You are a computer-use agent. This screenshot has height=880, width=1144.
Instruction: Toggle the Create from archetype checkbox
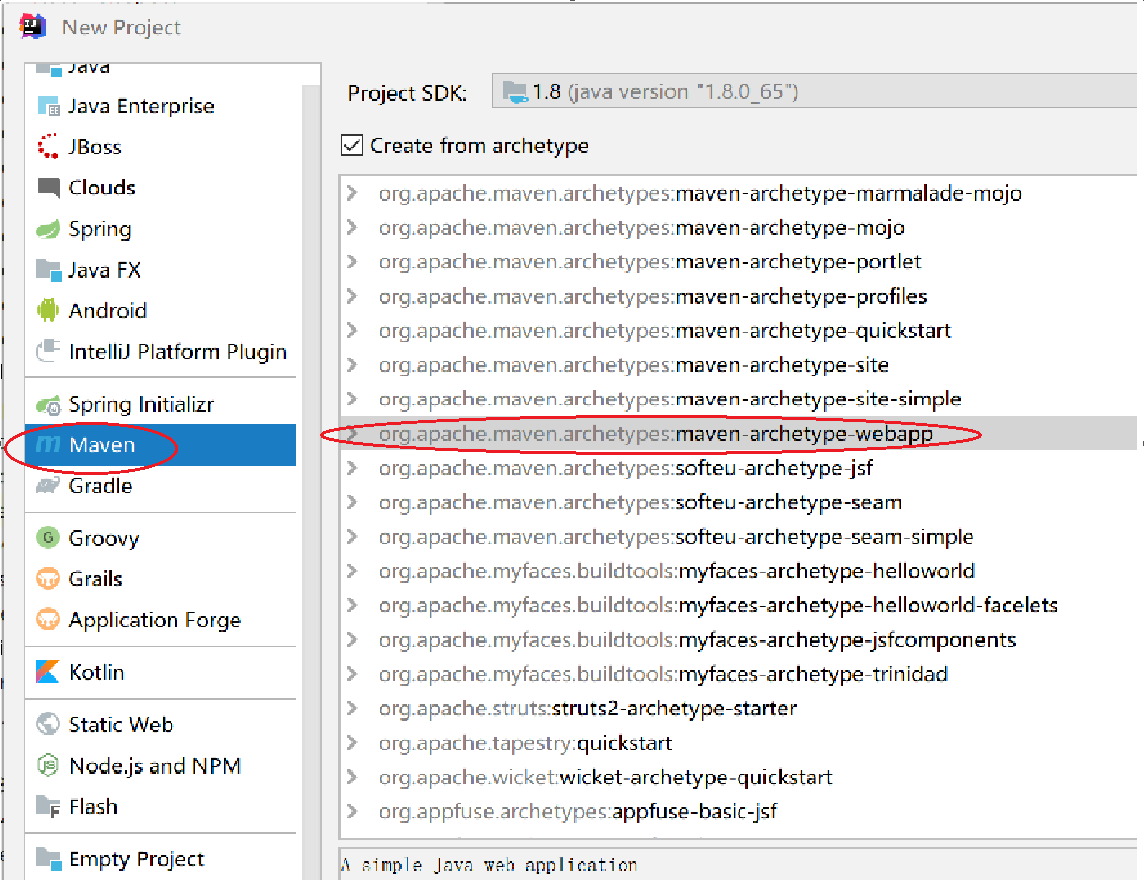(352, 145)
